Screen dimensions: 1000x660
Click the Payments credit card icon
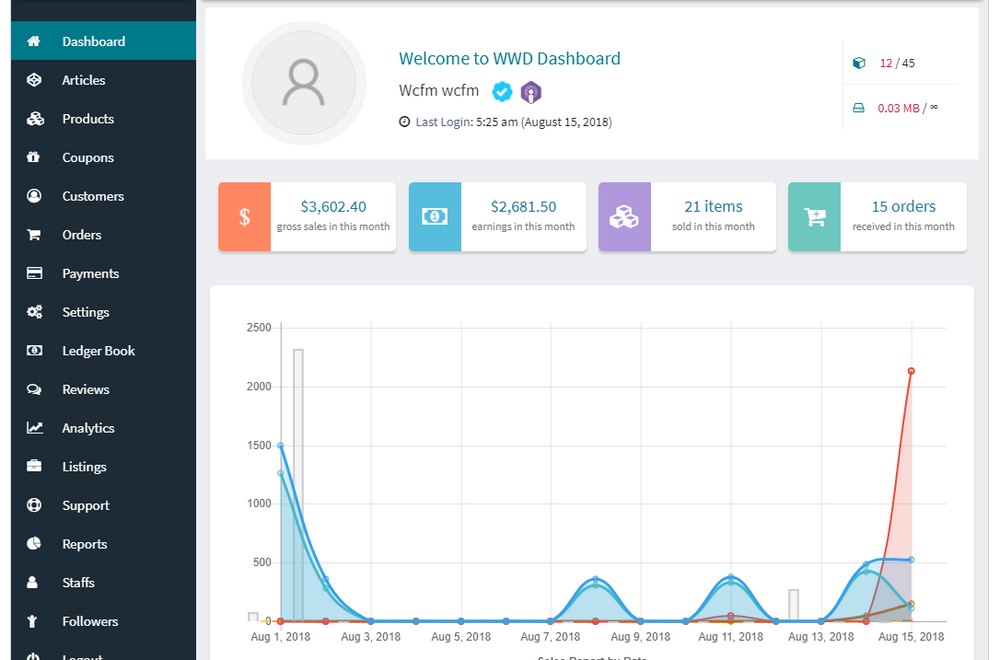34,273
